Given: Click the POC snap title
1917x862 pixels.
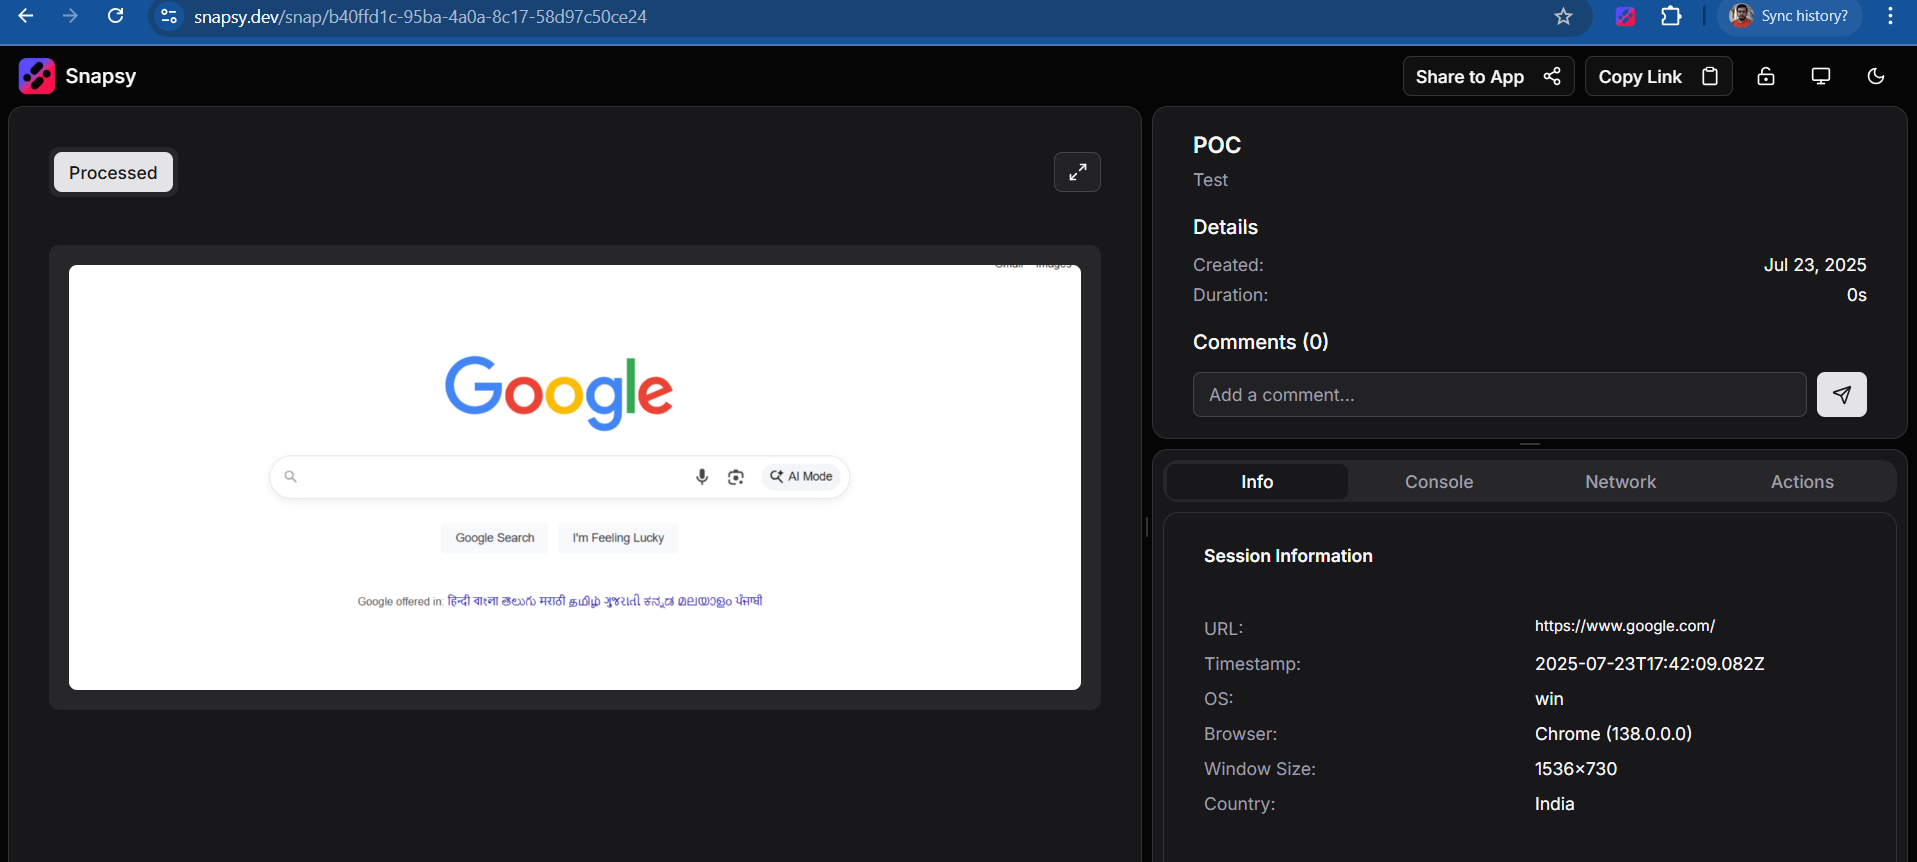Looking at the screenshot, I should [1217, 145].
